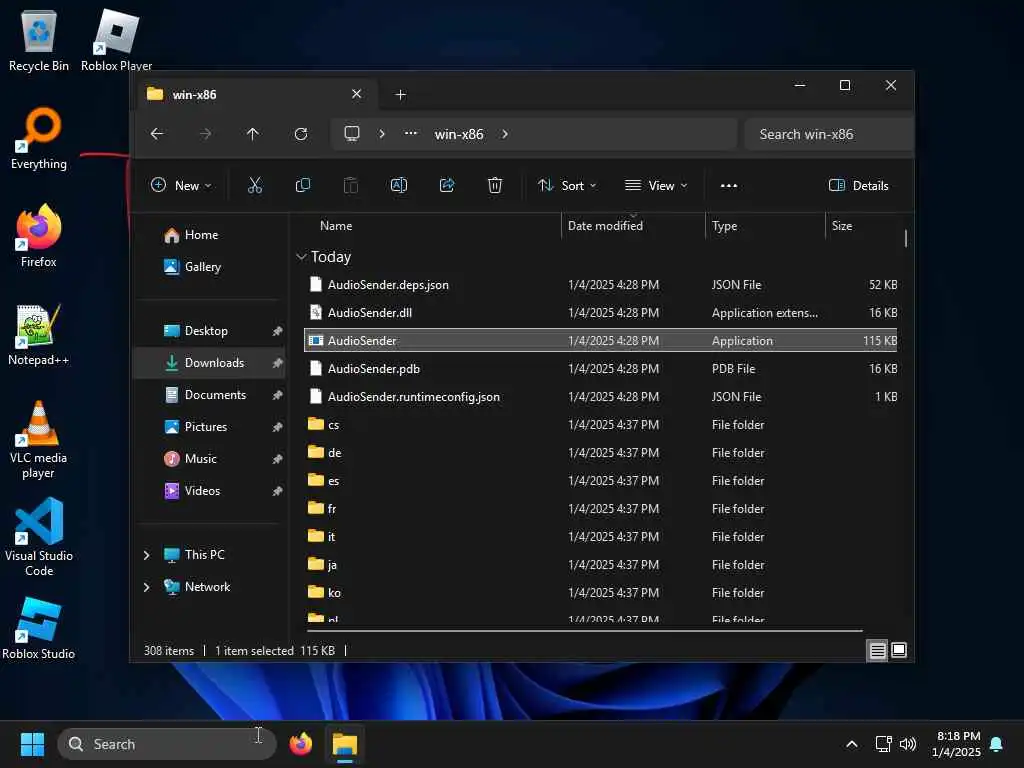
Task: Open the notification bell
Action: tap(997, 744)
